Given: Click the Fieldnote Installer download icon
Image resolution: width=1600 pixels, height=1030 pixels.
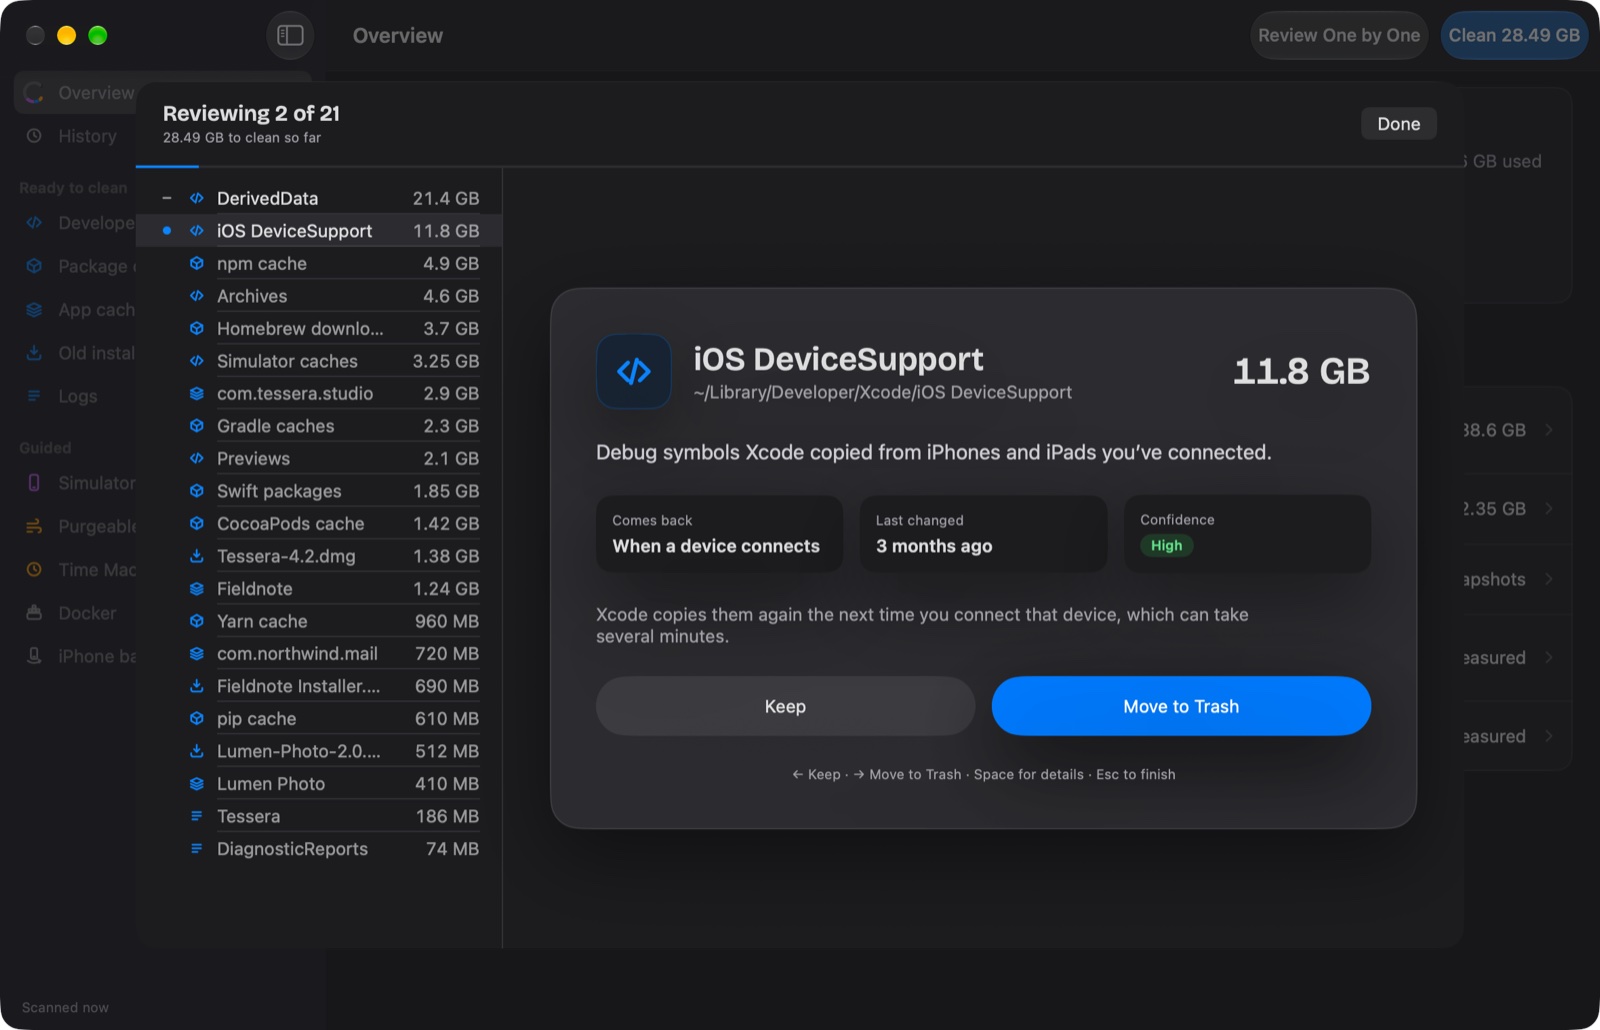Looking at the screenshot, I should point(197,686).
